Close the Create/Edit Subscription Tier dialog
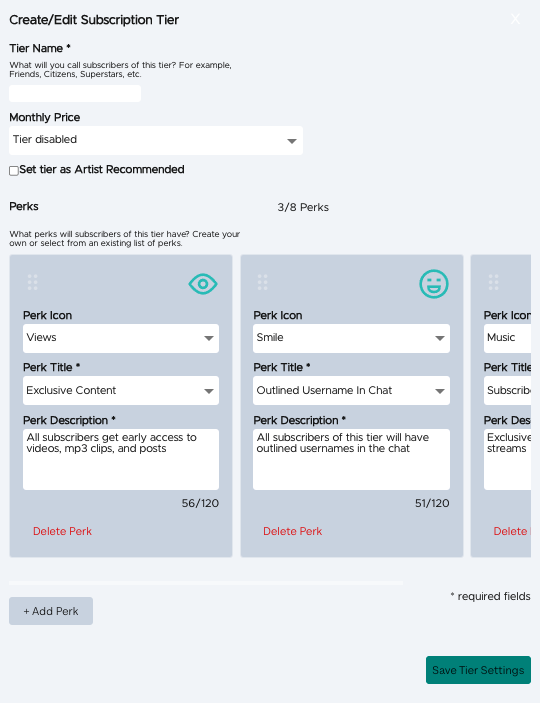Screen dimensions: 540x703 pyautogui.click(x=515, y=19)
